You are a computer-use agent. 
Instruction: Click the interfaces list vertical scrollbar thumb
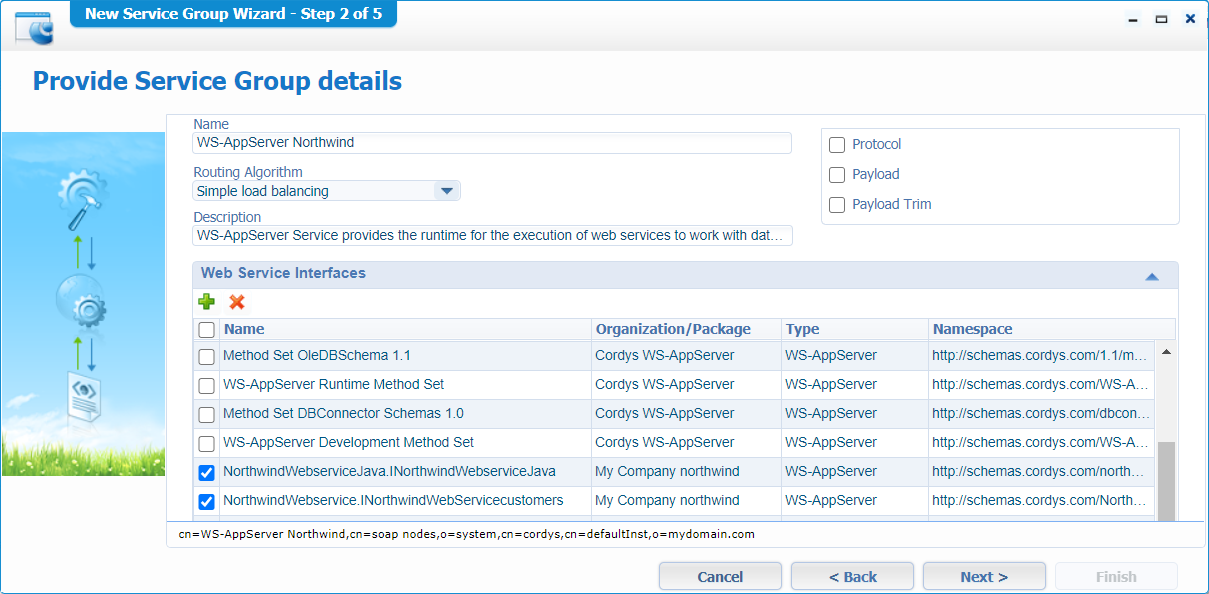pos(1166,480)
